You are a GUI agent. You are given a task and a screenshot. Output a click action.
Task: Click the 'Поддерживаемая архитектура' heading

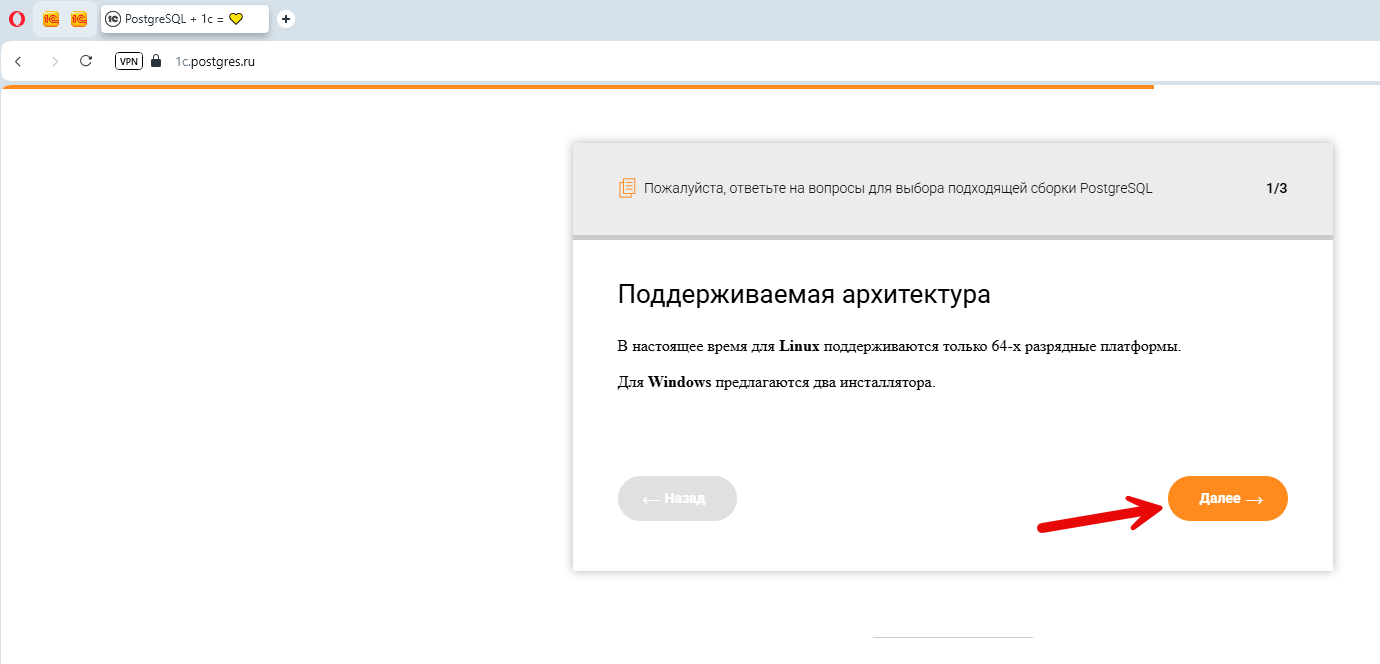[x=804, y=294]
